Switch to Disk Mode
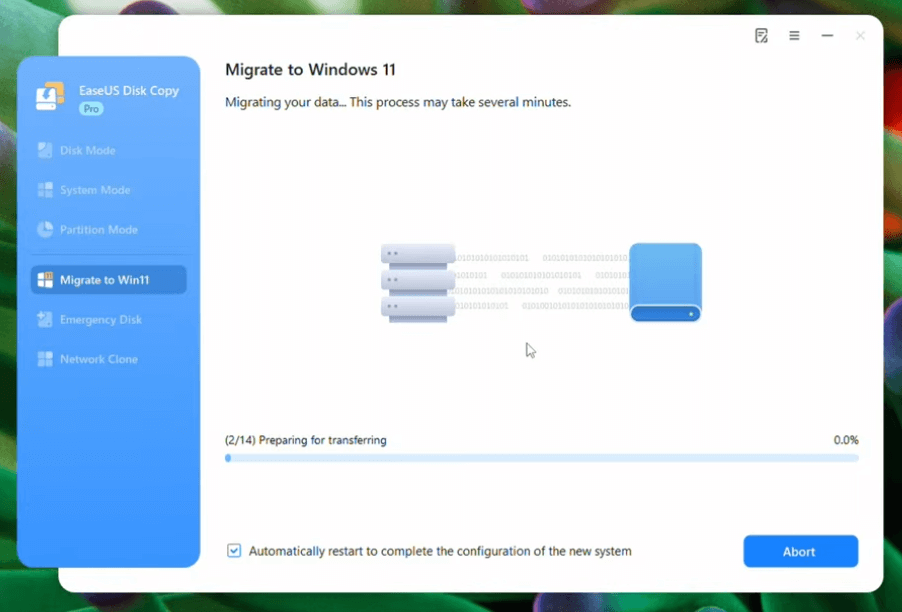The width and height of the screenshot is (902, 612). [90, 150]
